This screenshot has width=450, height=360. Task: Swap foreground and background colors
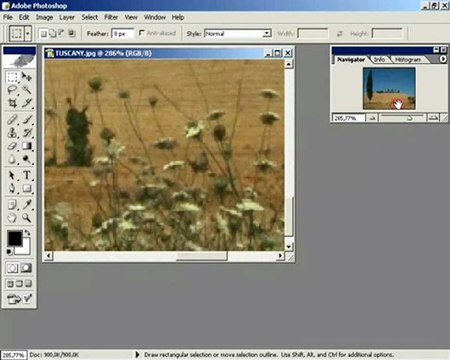(x=28, y=232)
